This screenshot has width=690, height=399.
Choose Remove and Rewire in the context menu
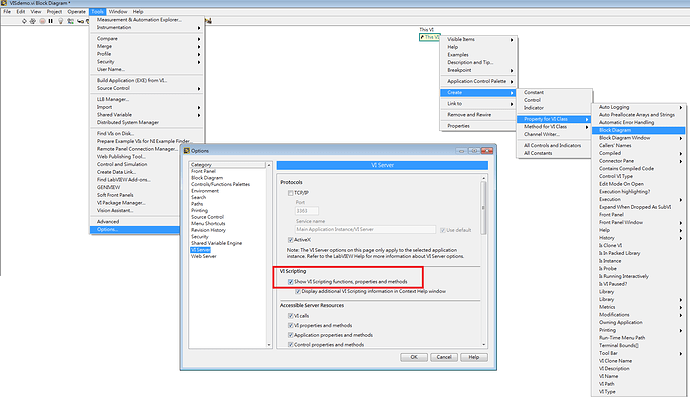click(x=479, y=115)
